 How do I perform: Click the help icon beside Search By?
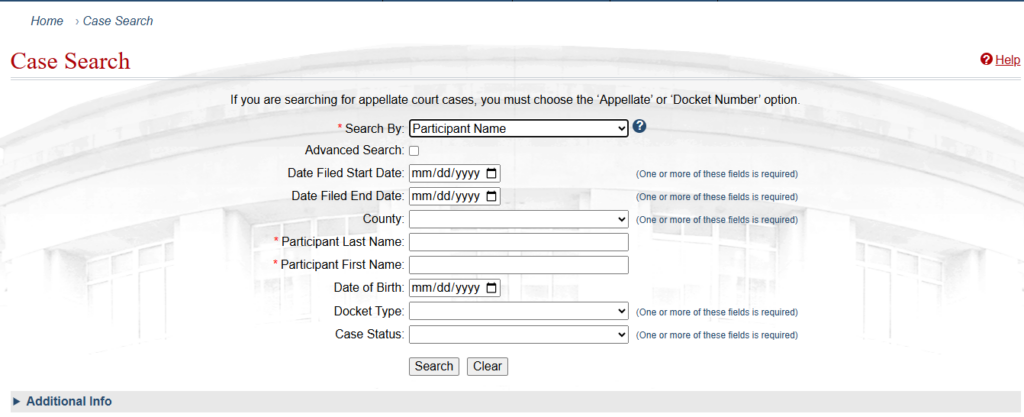pyautogui.click(x=639, y=127)
